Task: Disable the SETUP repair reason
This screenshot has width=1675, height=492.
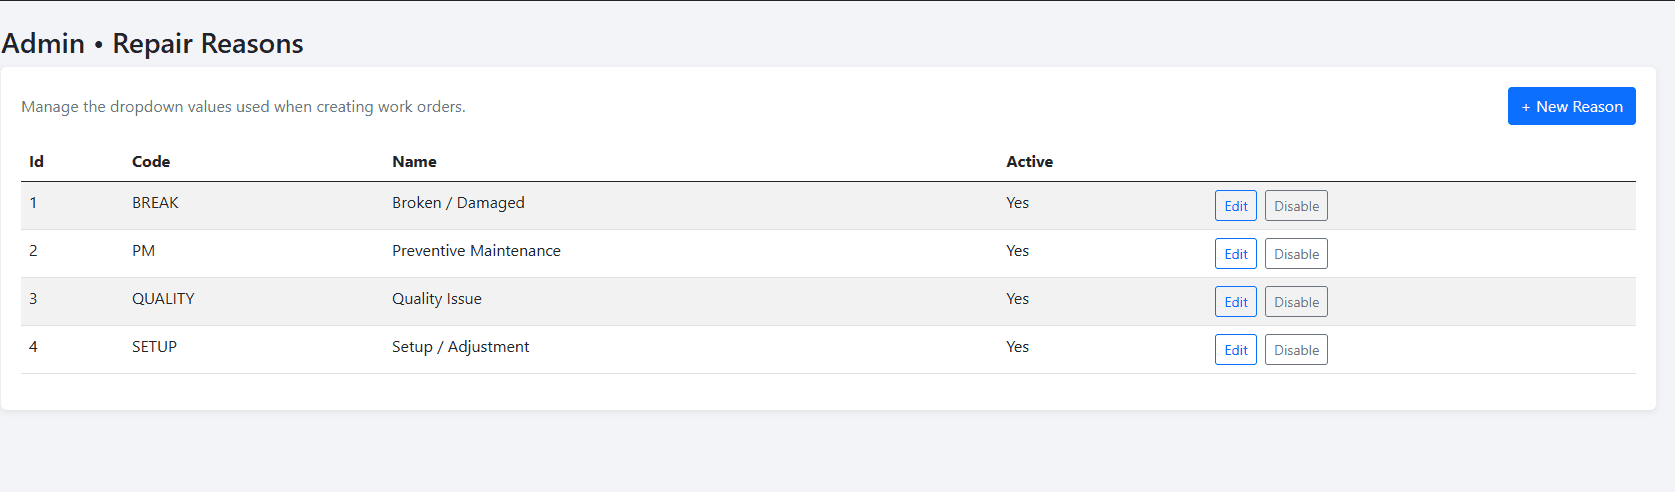Action: tap(1295, 350)
